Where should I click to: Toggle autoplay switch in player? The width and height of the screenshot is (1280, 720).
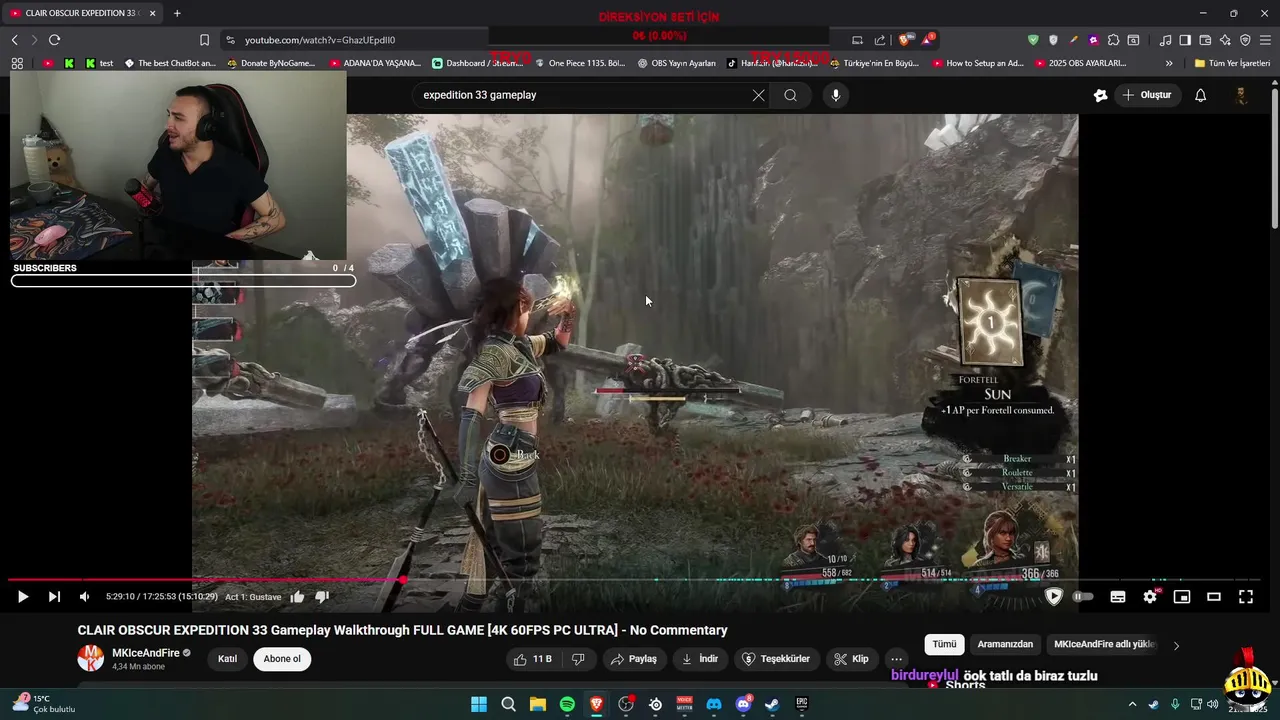pos(1083,597)
